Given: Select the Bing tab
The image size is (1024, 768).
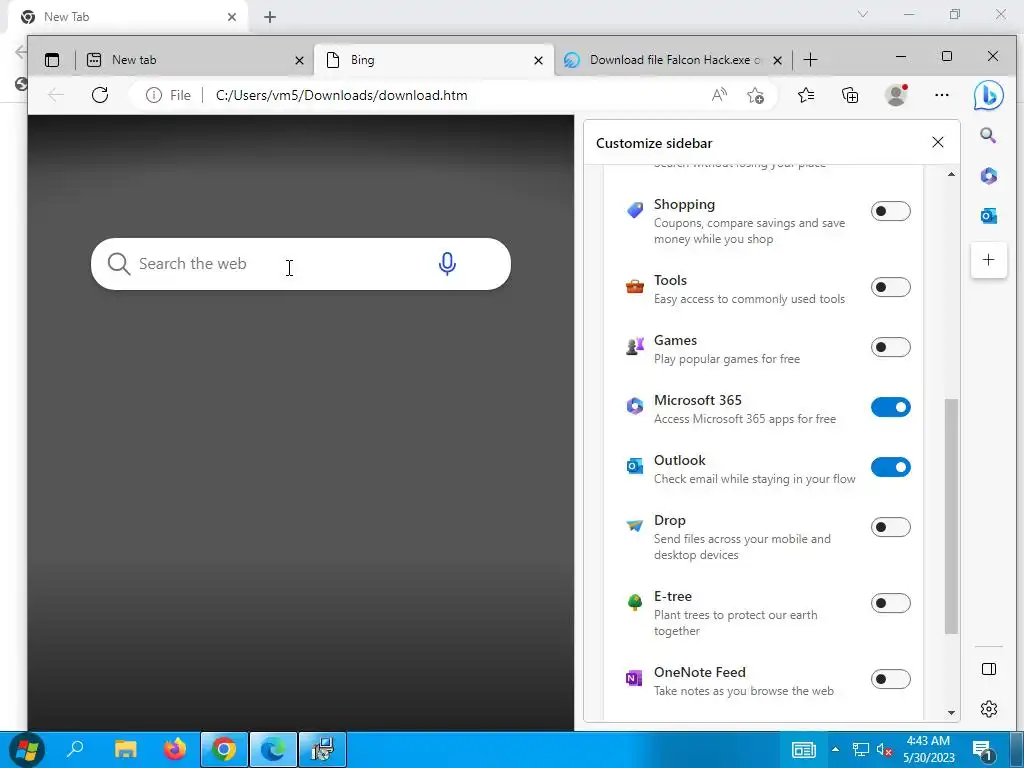Looking at the screenshot, I should [434, 60].
